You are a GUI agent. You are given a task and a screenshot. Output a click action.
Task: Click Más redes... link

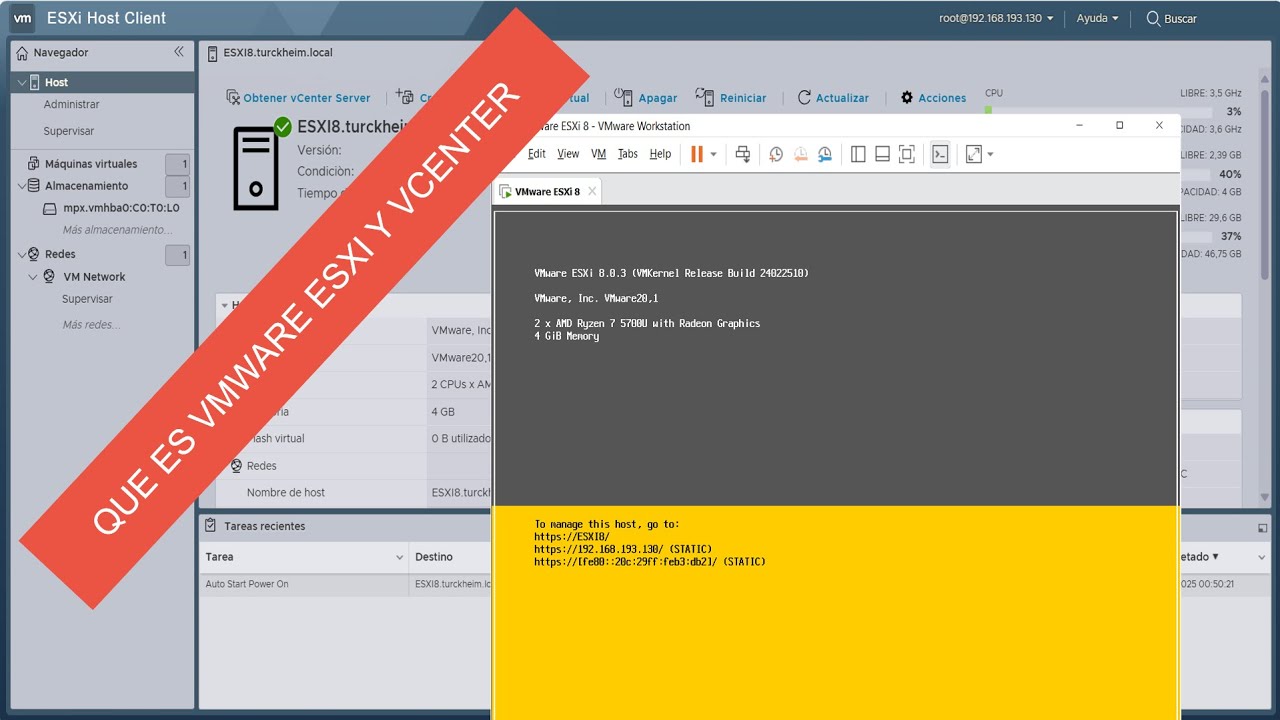point(91,325)
